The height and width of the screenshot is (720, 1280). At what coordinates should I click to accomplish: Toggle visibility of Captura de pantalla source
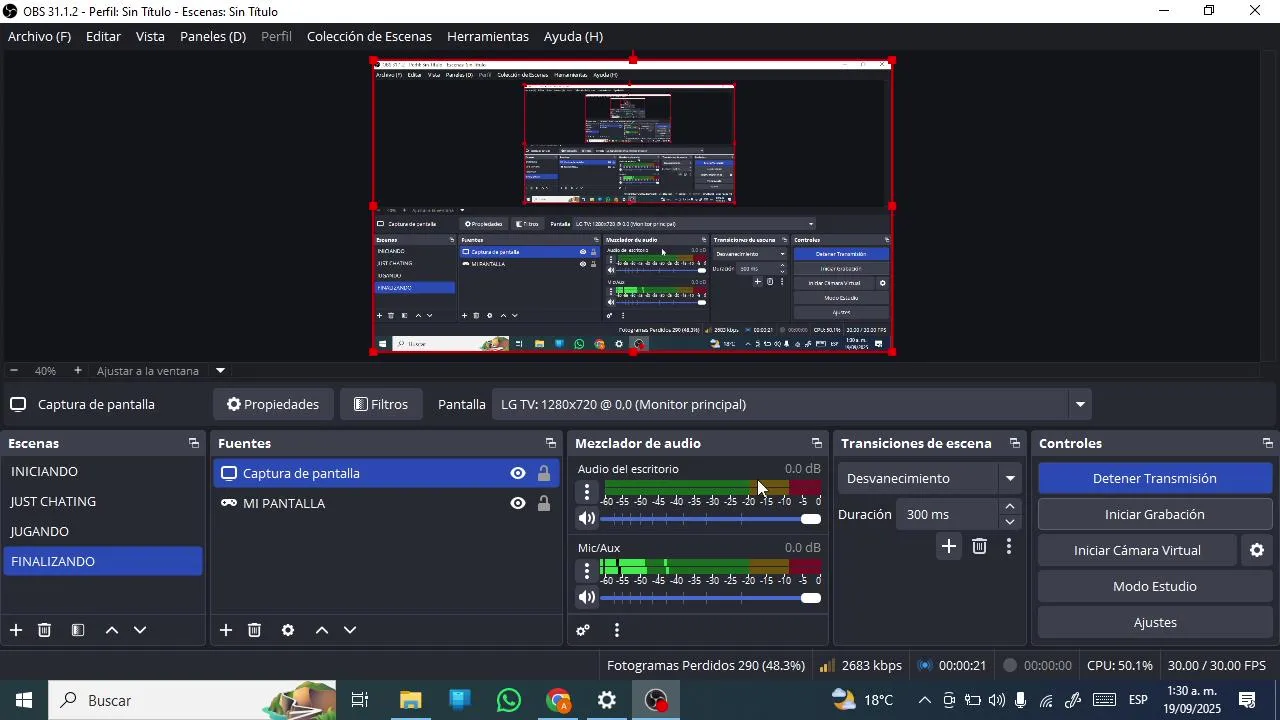tap(518, 473)
